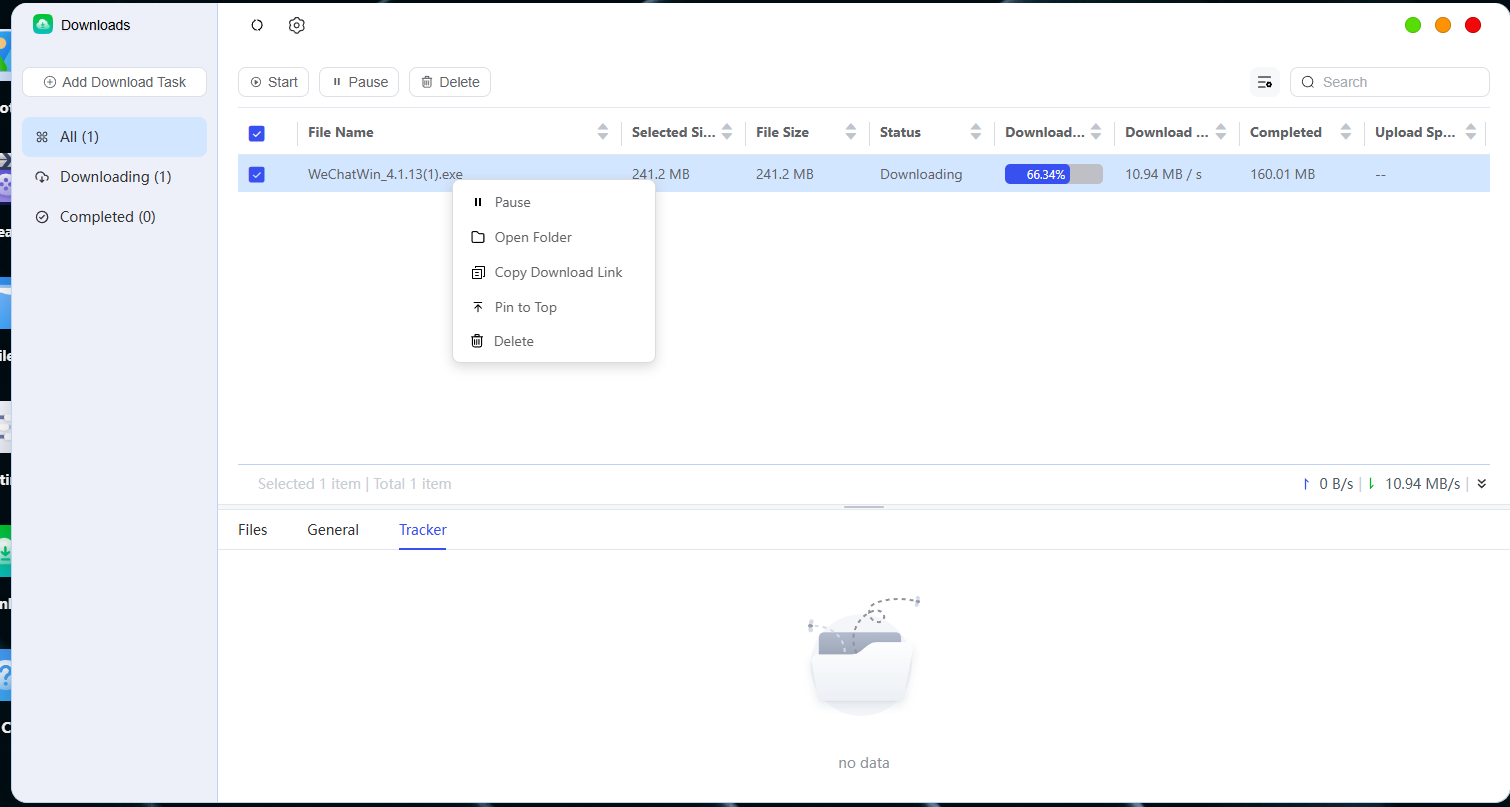Click the double-chevron icon next to speed indicator
This screenshot has width=1510, height=807.
click(x=1481, y=484)
